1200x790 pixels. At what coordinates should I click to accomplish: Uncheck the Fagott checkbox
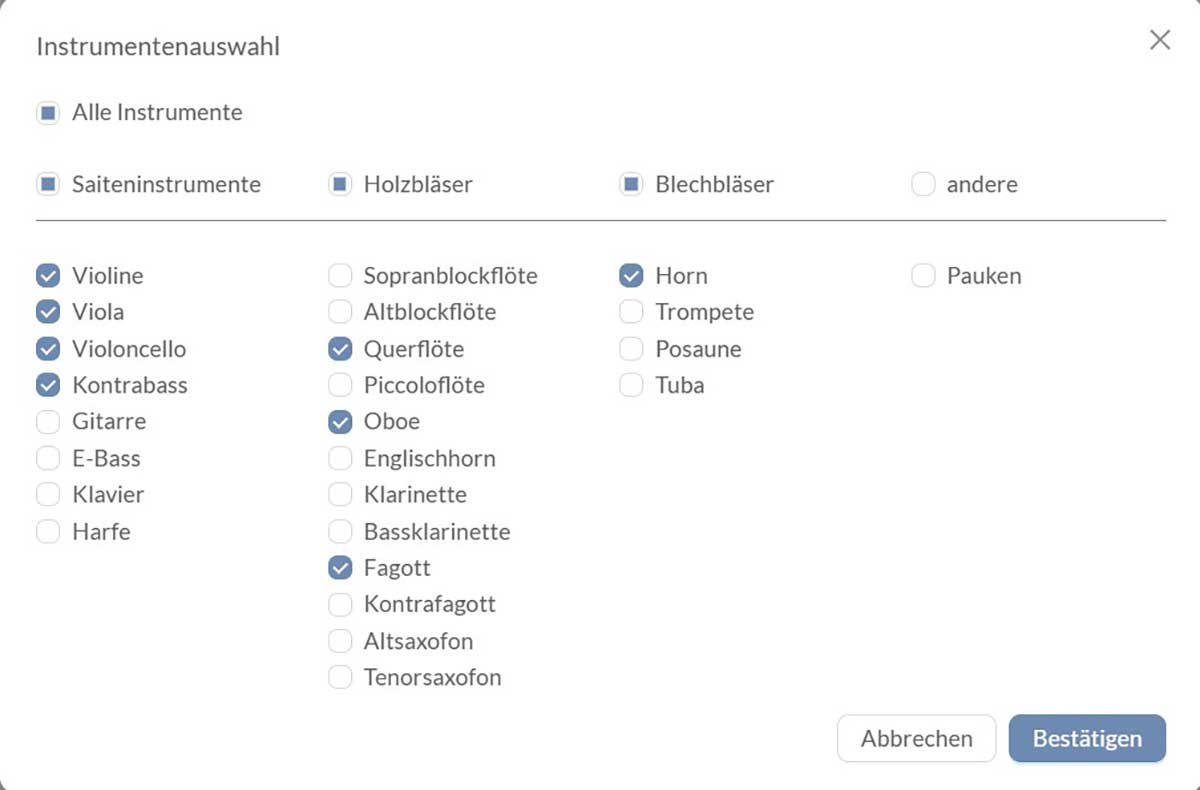point(340,568)
